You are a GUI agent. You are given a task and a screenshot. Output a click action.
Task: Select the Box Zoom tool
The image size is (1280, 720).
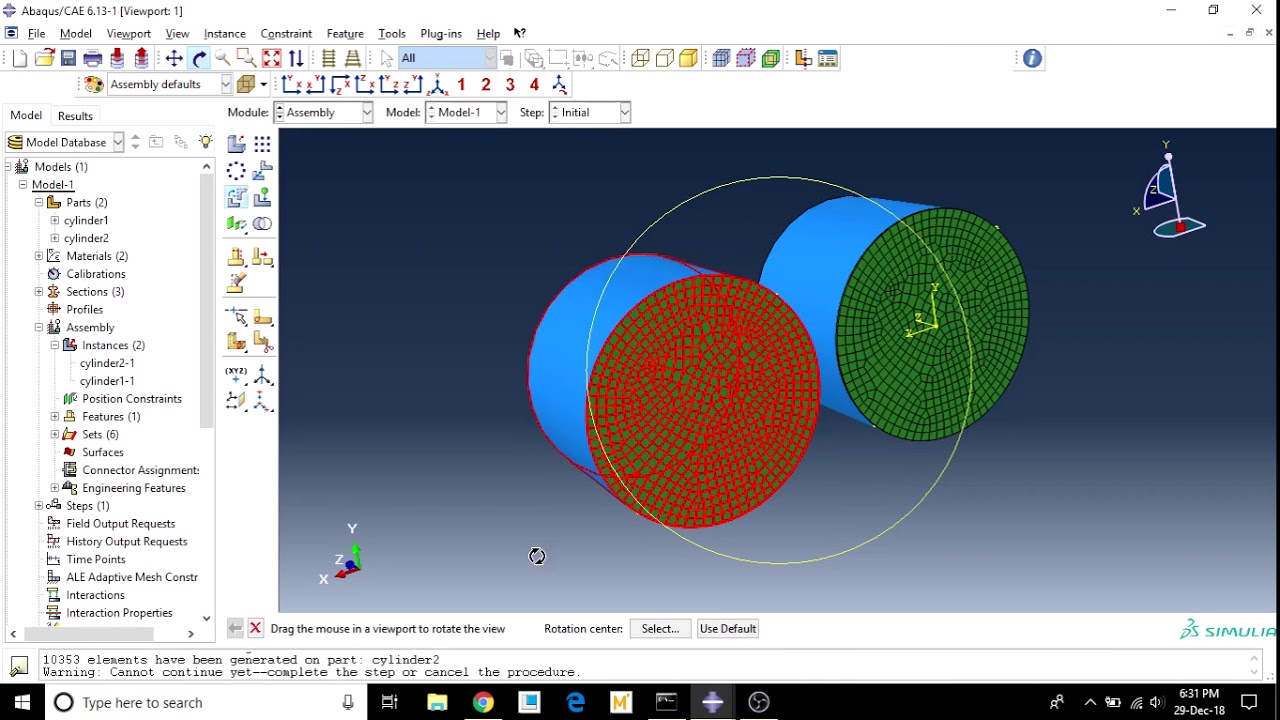tap(247, 59)
